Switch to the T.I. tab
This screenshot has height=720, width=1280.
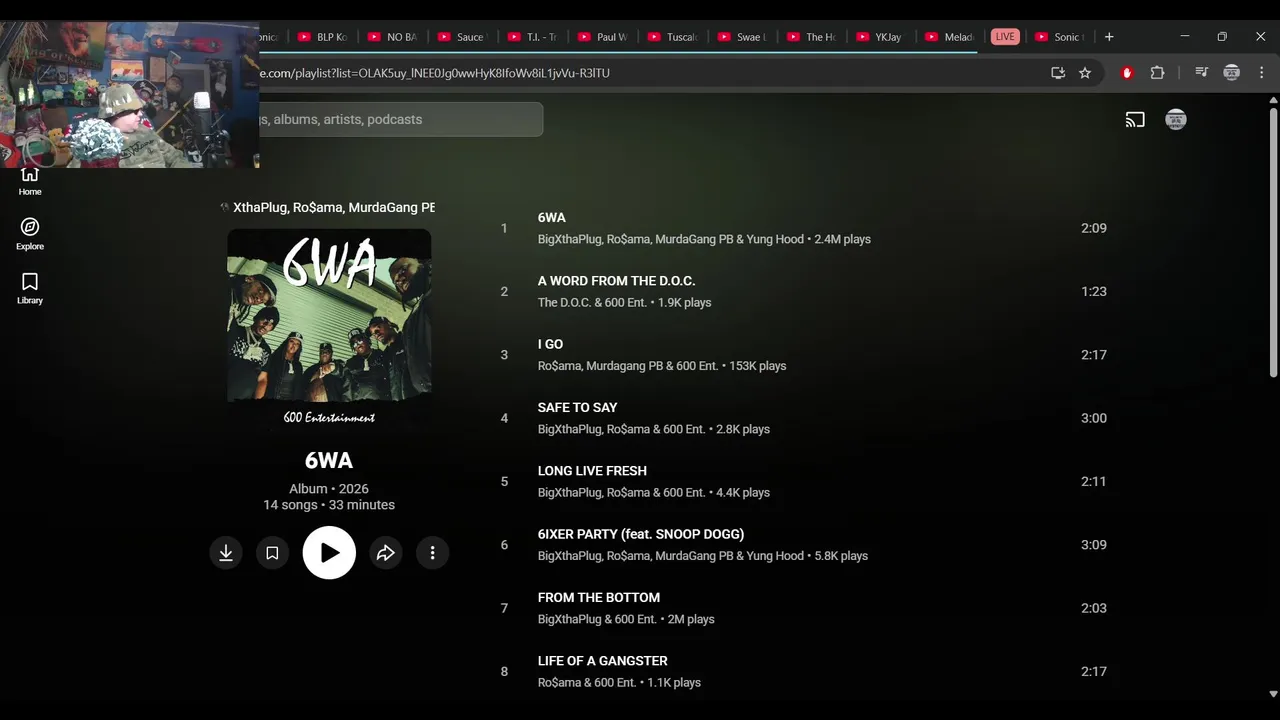click(532, 37)
